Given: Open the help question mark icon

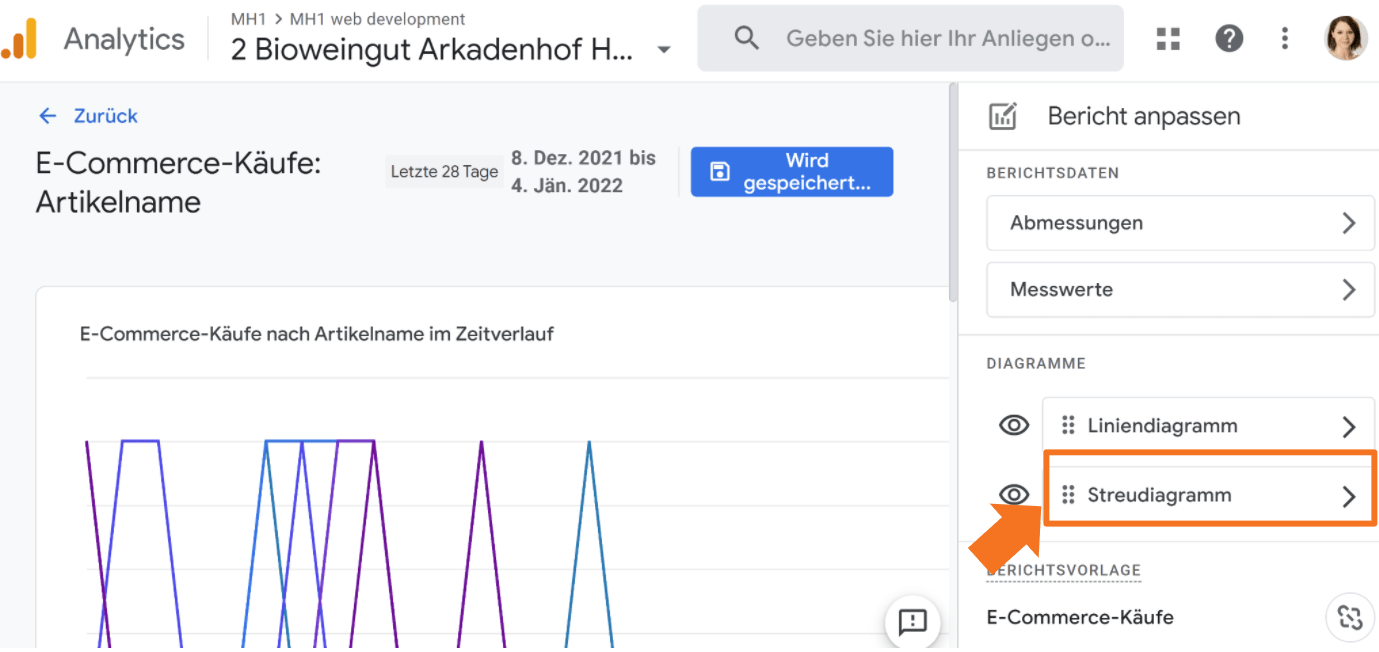Looking at the screenshot, I should [1228, 38].
